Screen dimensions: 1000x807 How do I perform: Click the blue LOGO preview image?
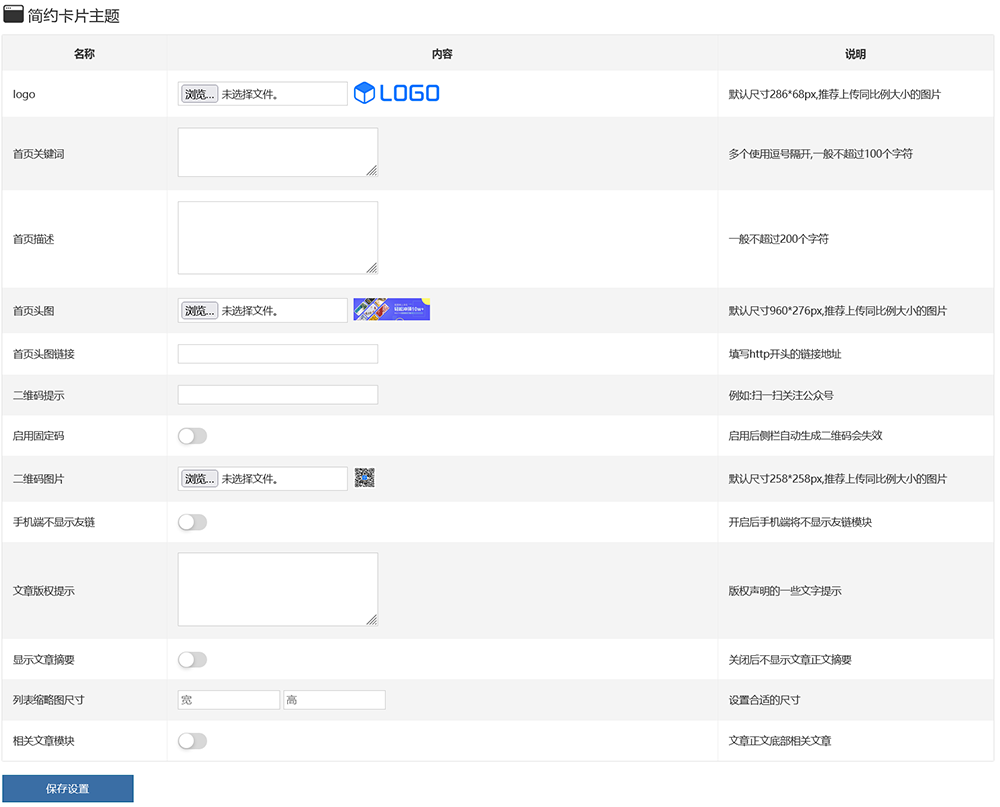point(396,93)
